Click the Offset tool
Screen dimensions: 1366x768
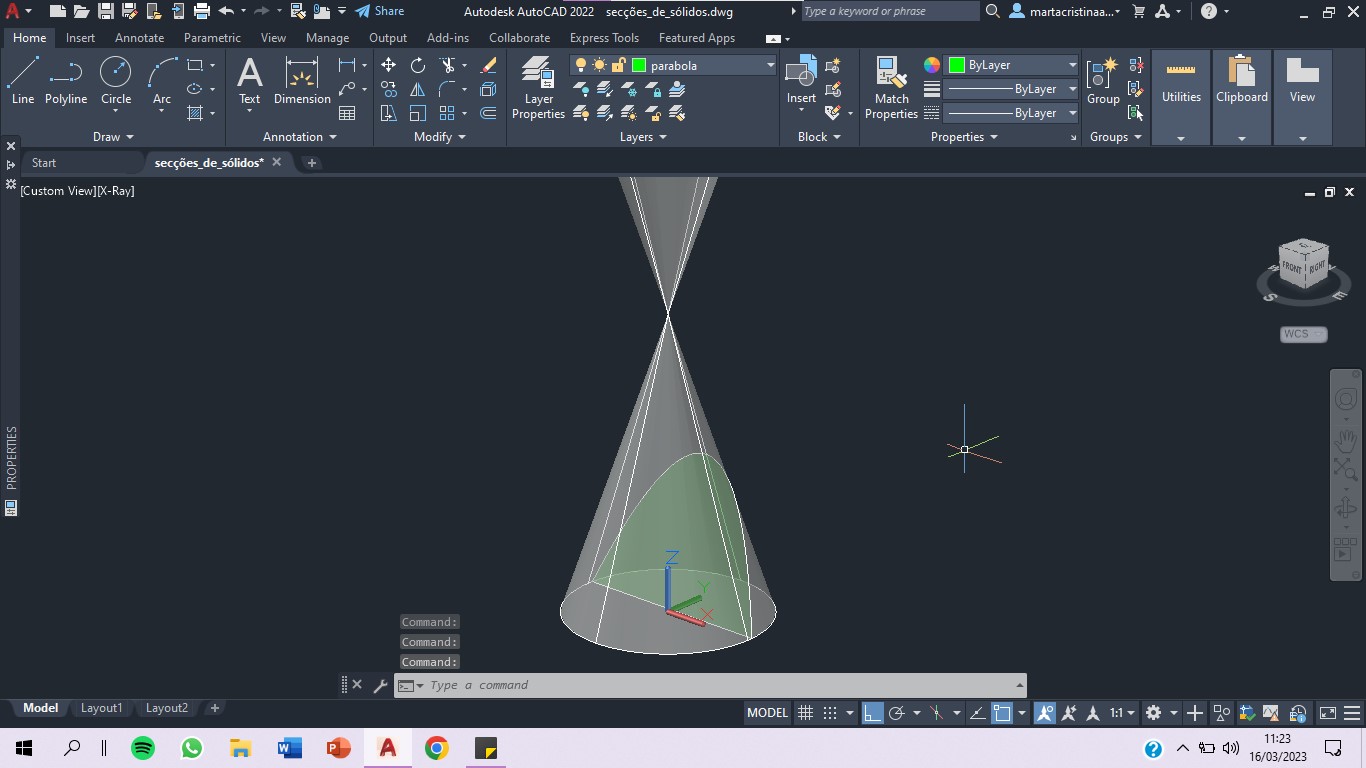(488, 113)
